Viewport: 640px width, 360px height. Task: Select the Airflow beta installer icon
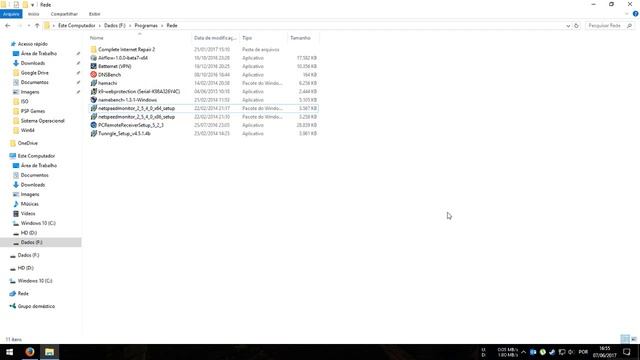point(93,58)
